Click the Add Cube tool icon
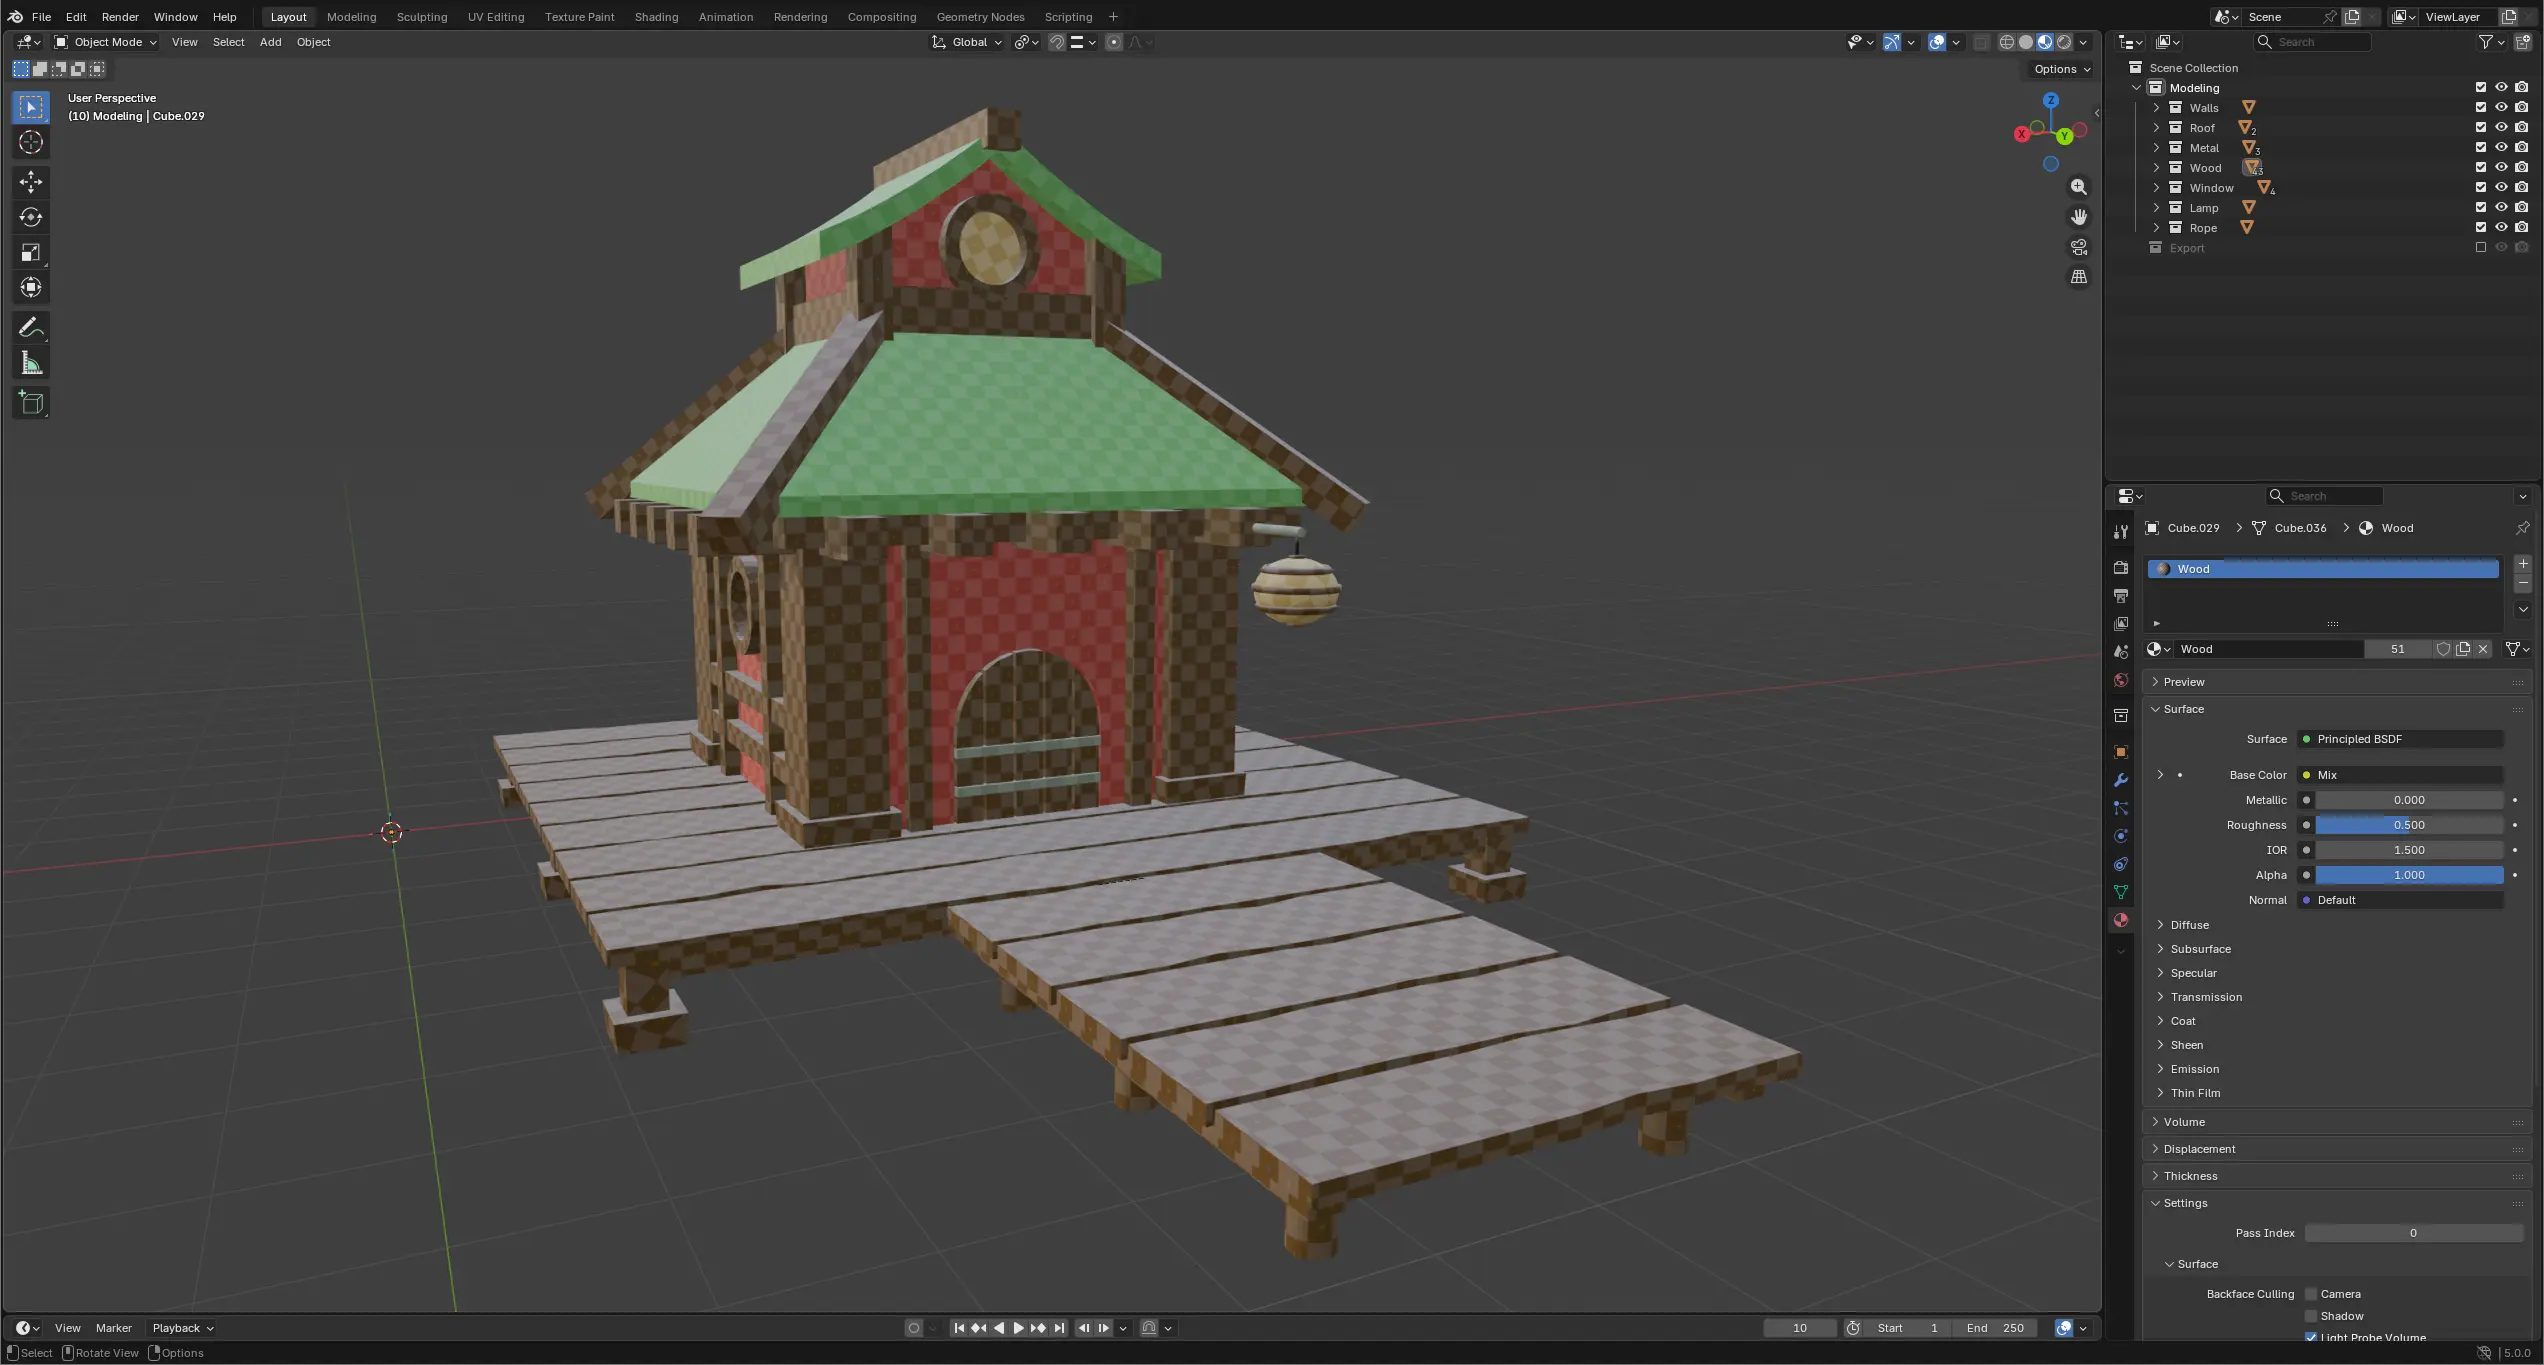Viewport: 2544px width, 1365px height. pos(31,403)
